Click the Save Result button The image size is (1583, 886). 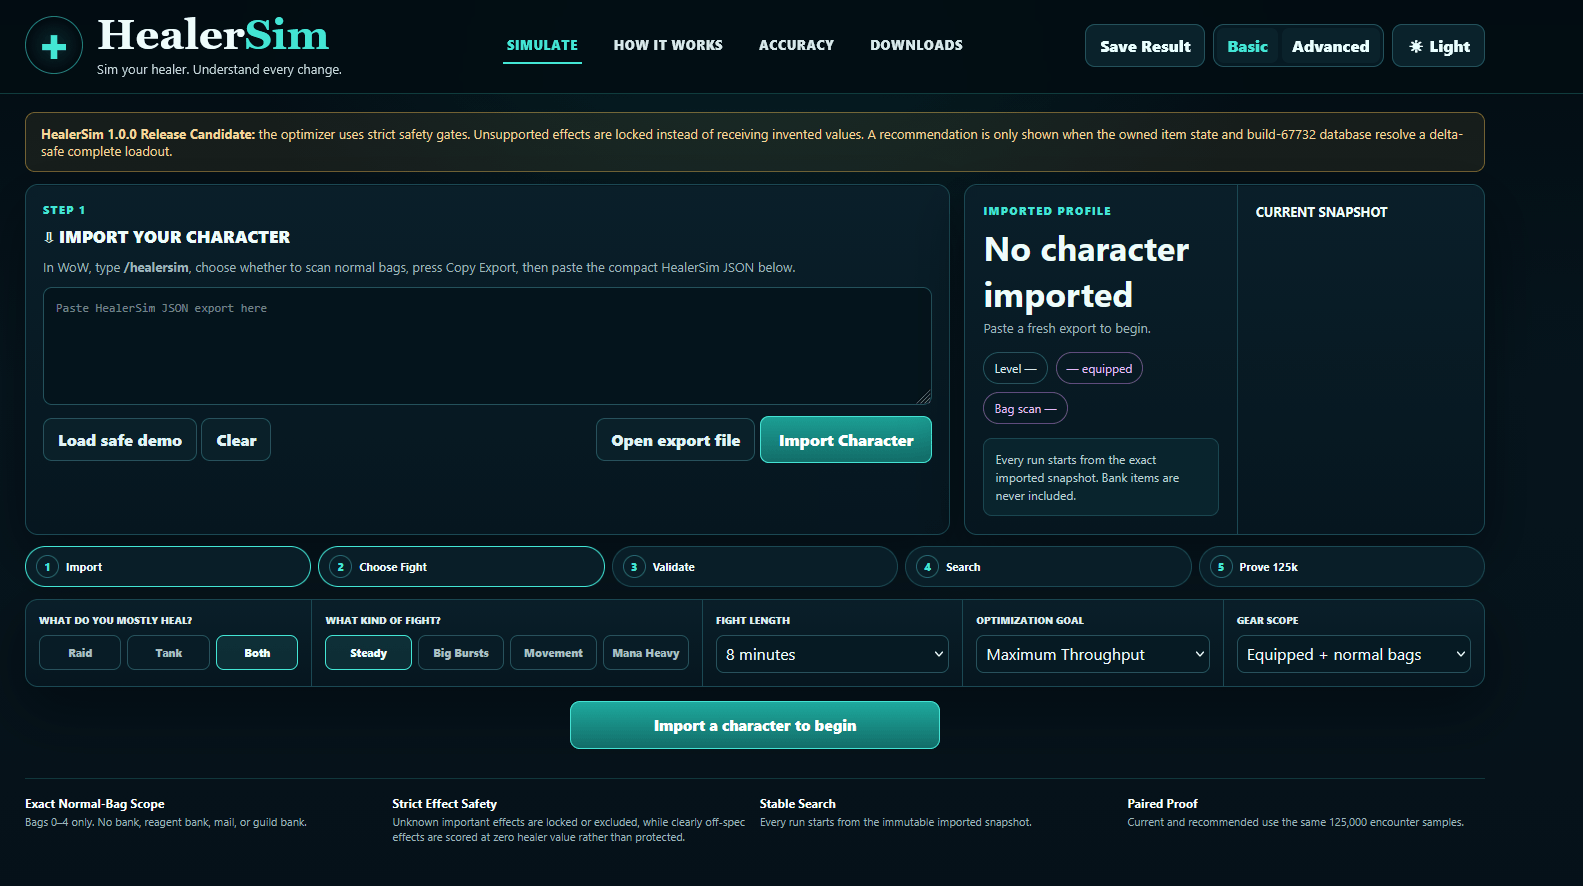coord(1145,46)
